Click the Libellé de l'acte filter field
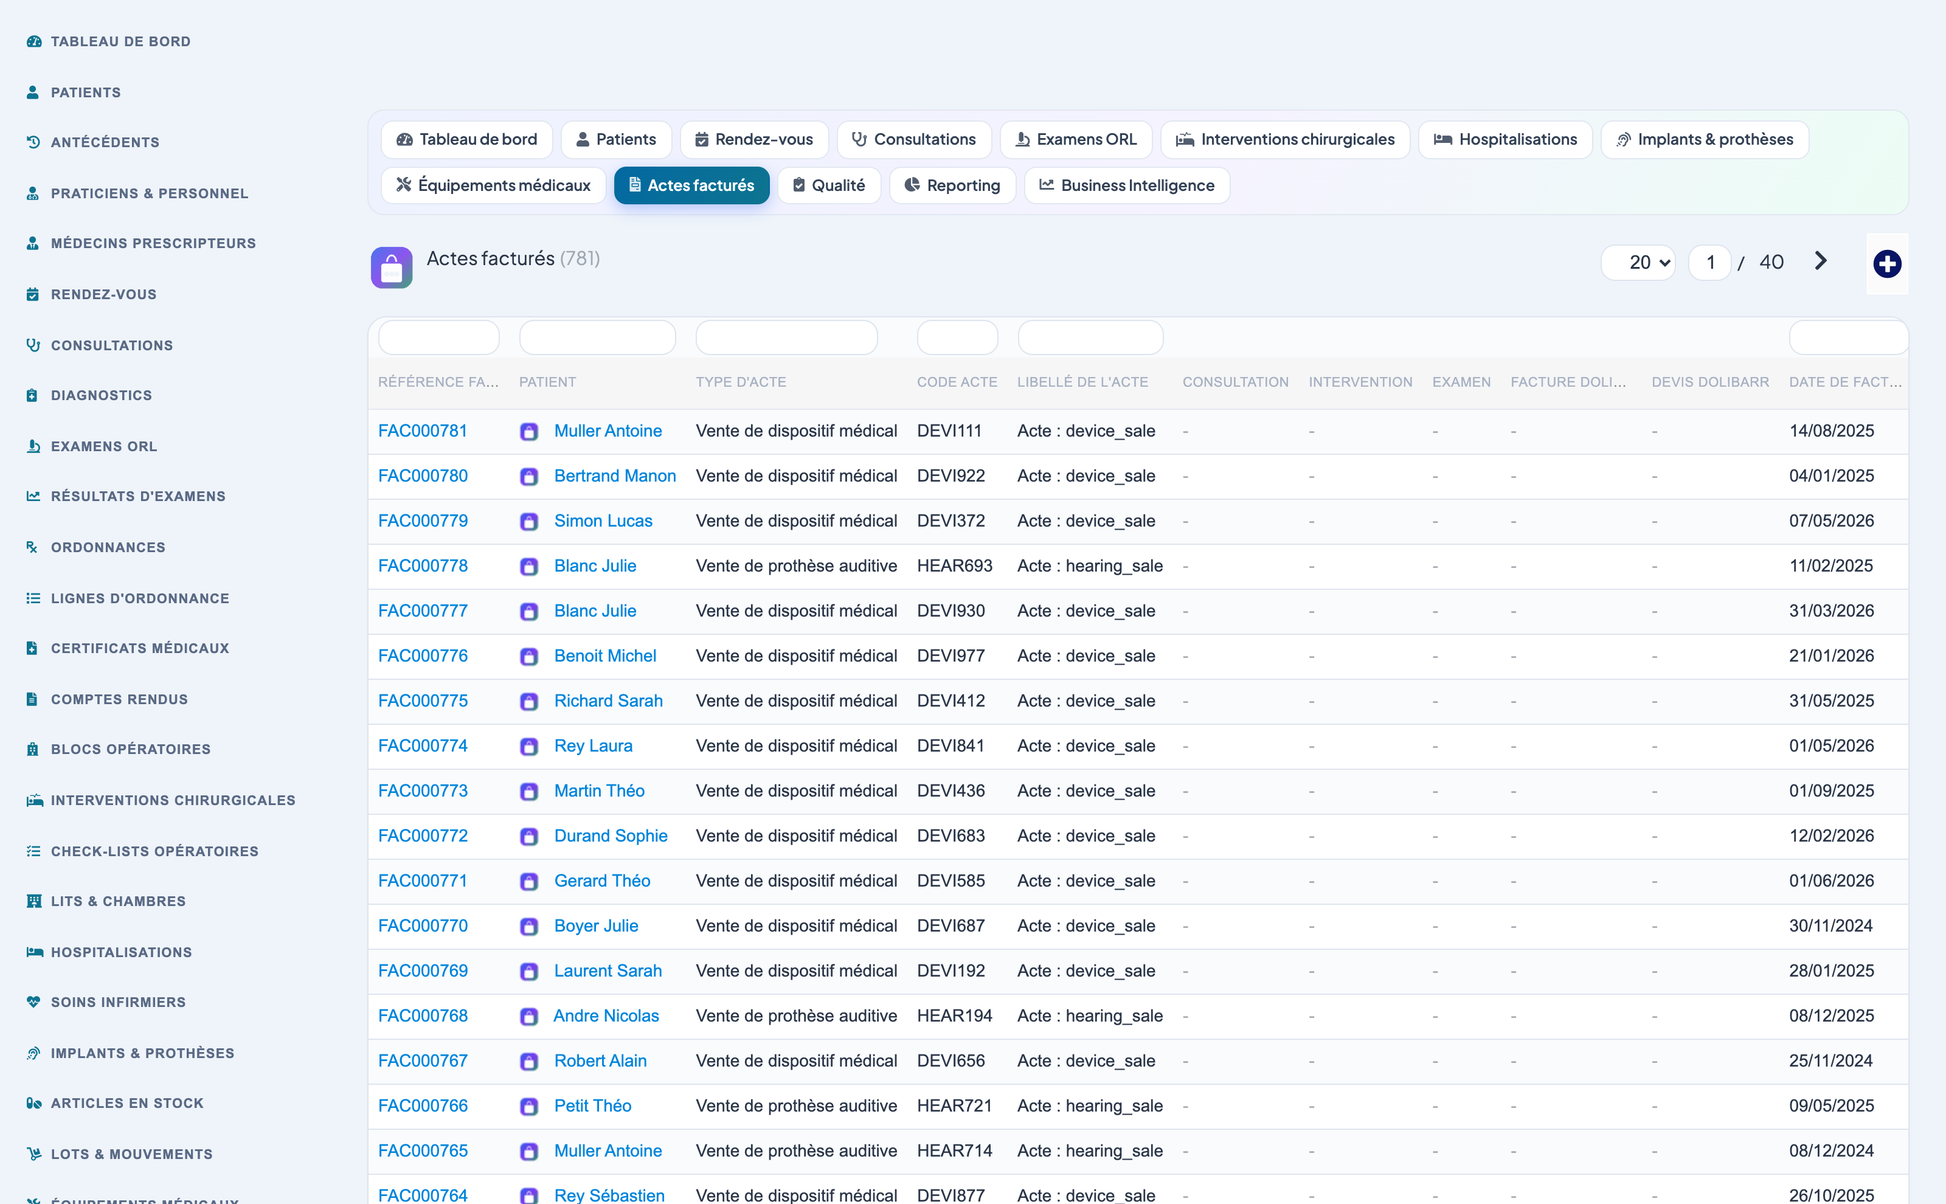Viewport: 1946px width, 1204px height. 1090,337
